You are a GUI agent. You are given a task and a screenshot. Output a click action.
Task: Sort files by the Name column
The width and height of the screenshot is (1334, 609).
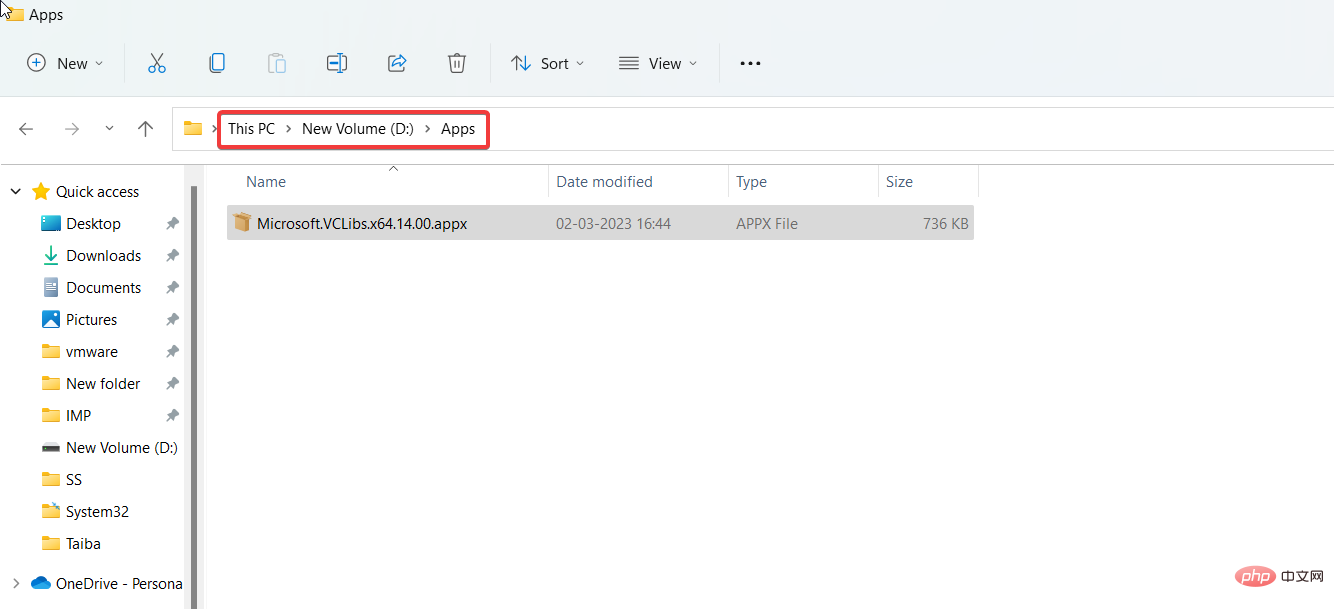pyautogui.click(x=388, y=182)
